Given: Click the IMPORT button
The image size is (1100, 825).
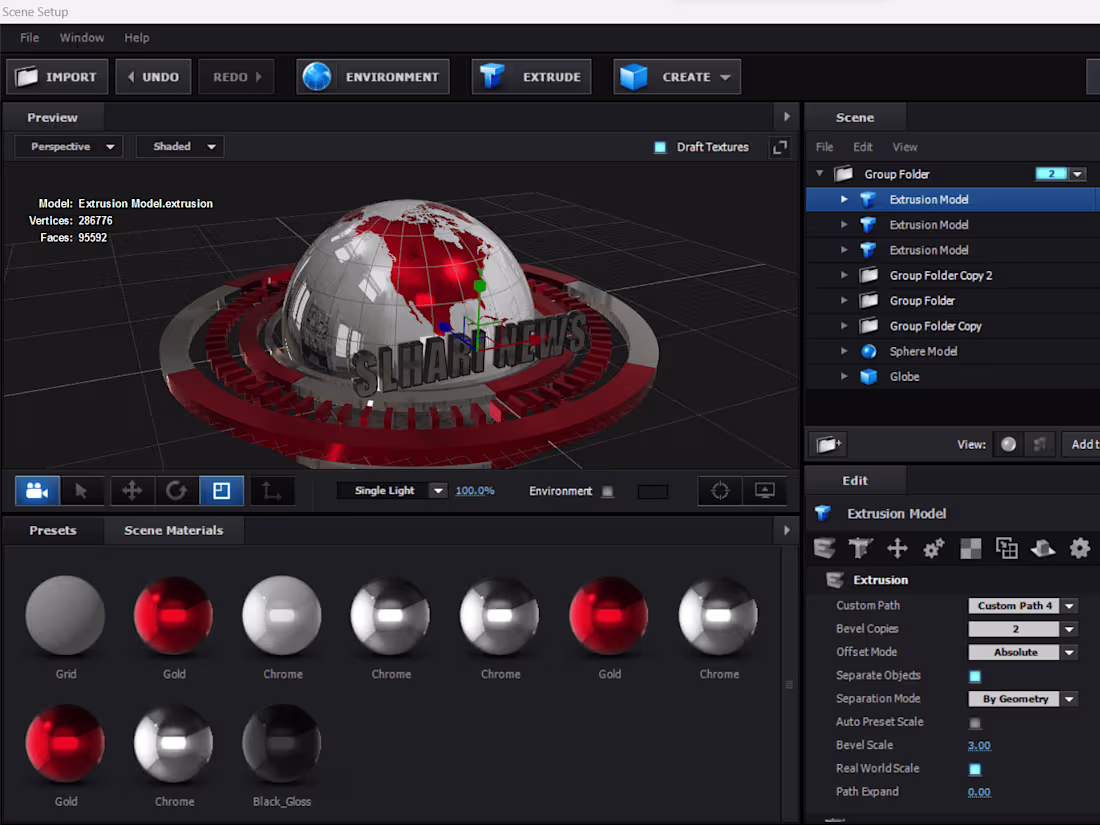Looking at the screenshot, I should pos(57,76).
